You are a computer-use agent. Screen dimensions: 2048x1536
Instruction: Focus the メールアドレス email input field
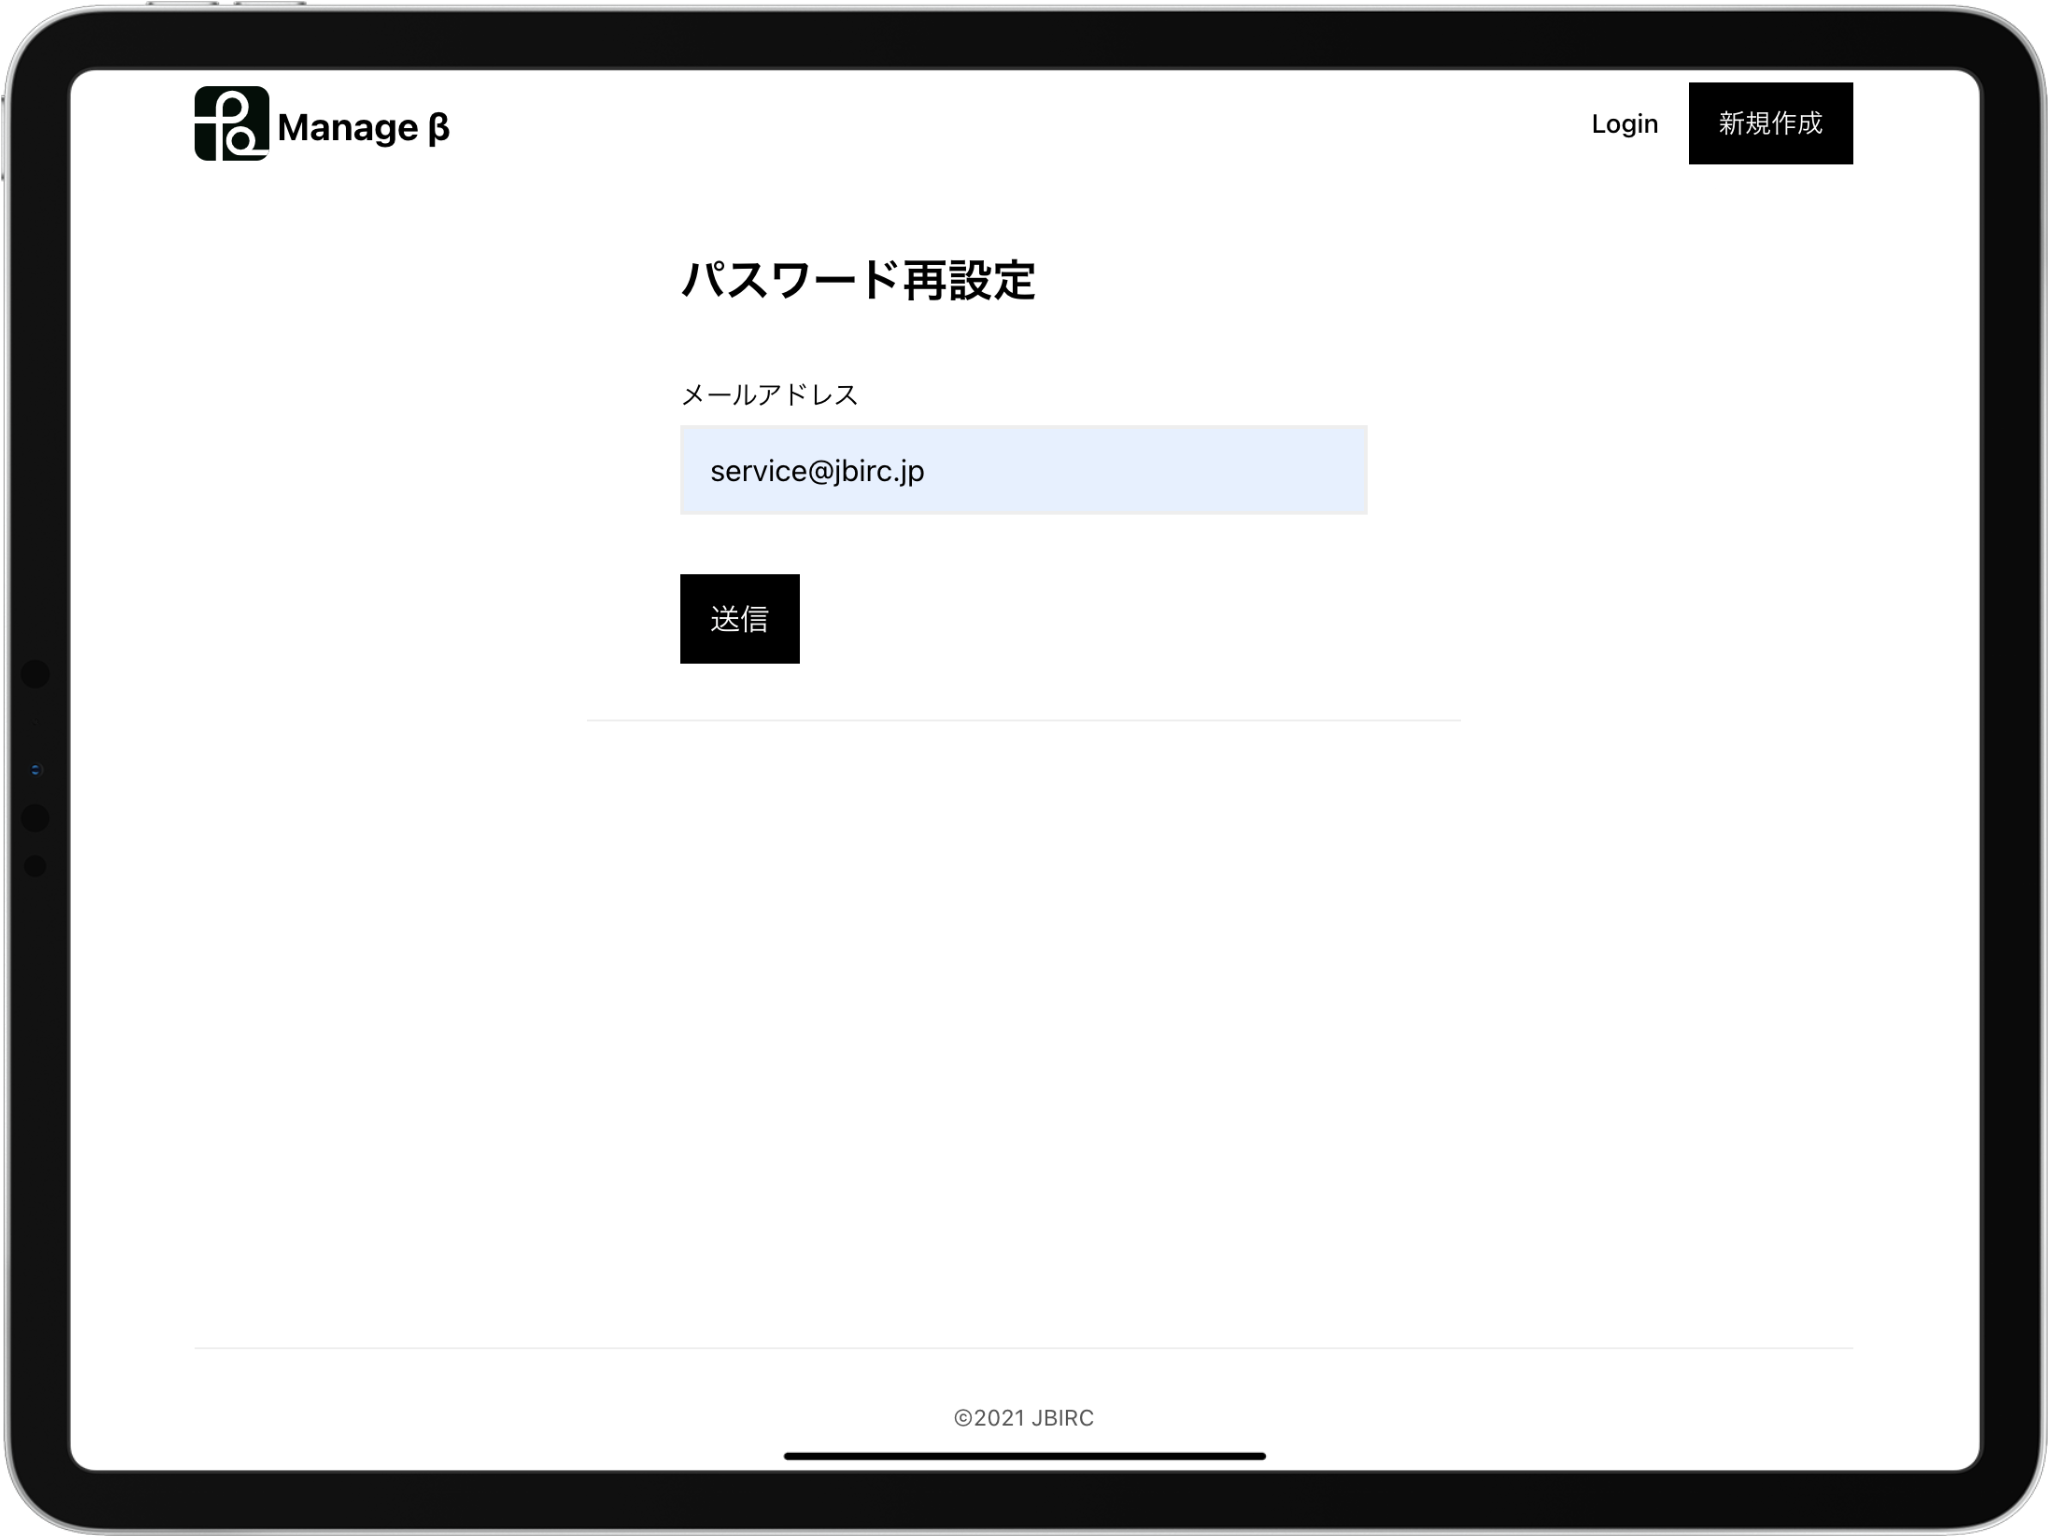click(x=1023, y=470)
